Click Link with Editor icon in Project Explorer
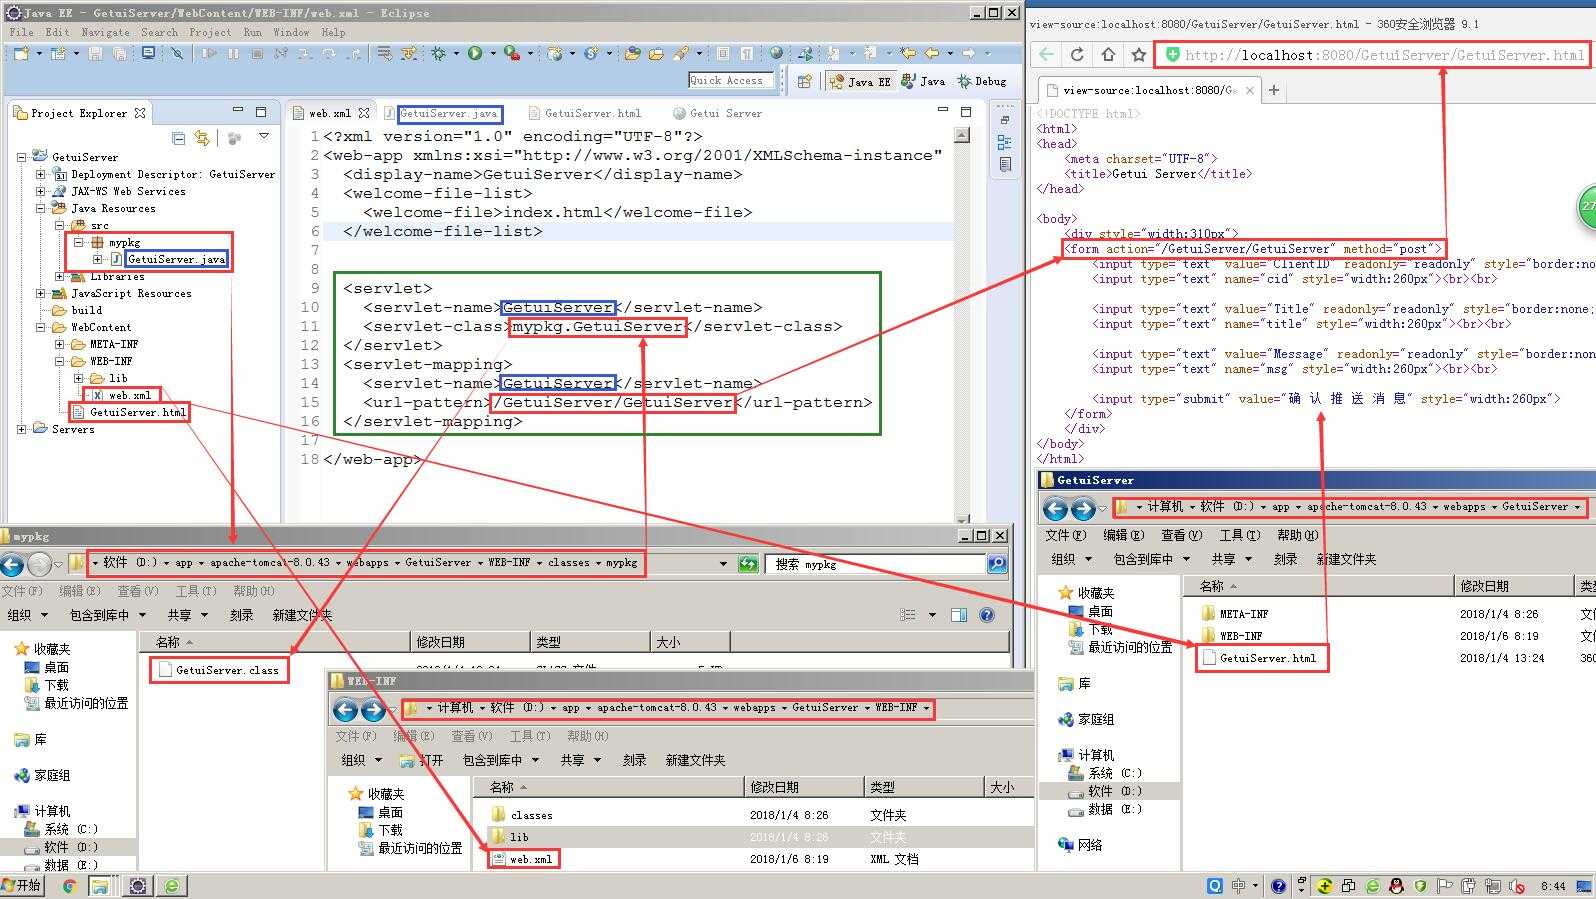The height and width of the screenshot is (899, 1596). [203, 137]
